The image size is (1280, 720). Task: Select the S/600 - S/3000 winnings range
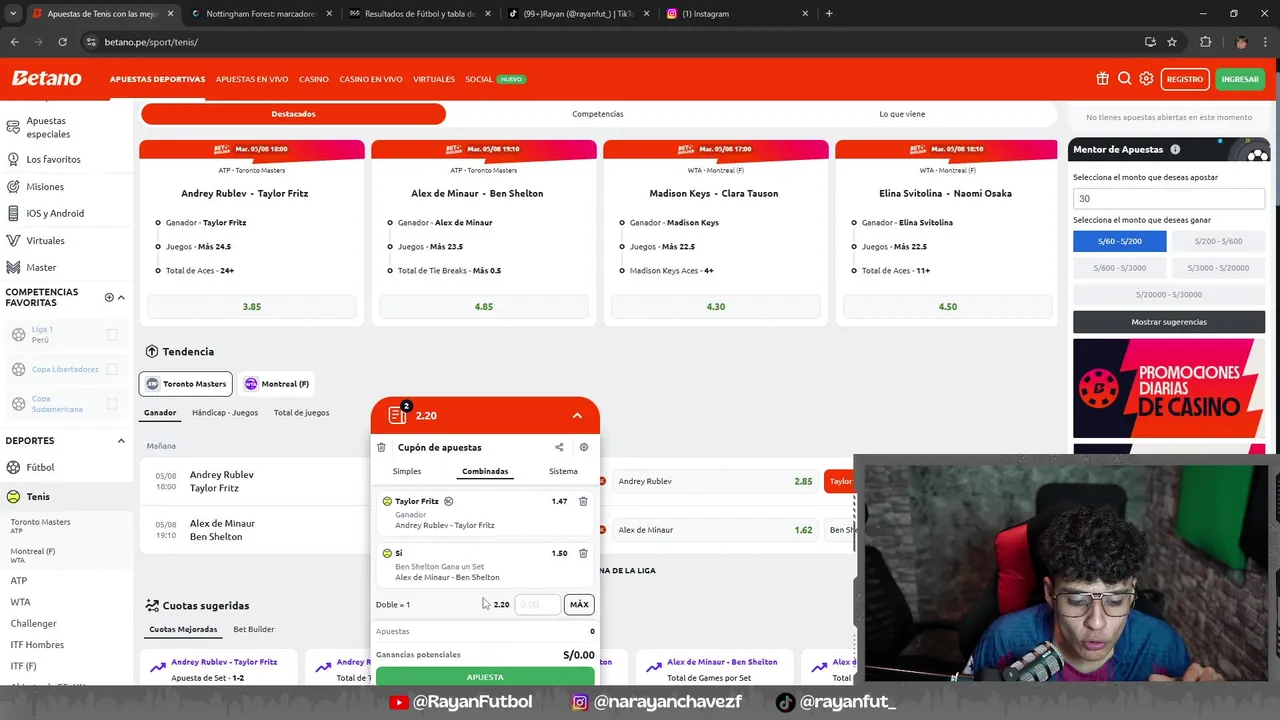tap(1119, 268)
